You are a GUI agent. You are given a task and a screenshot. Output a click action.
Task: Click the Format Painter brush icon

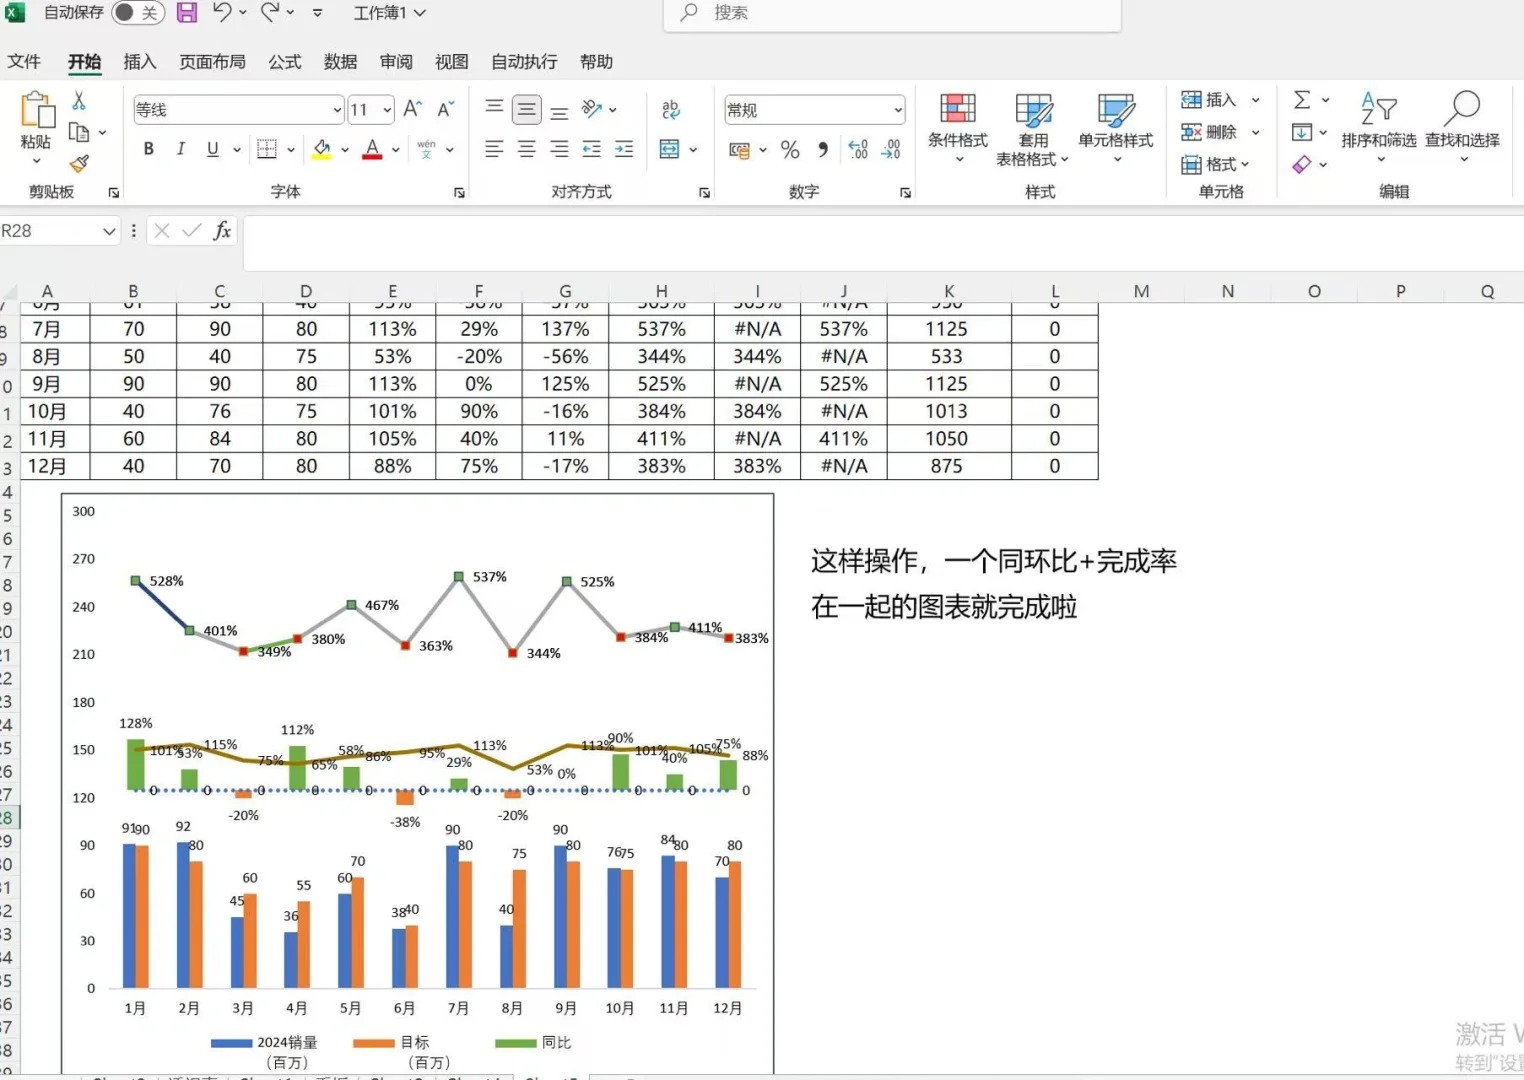pos(79,163)
